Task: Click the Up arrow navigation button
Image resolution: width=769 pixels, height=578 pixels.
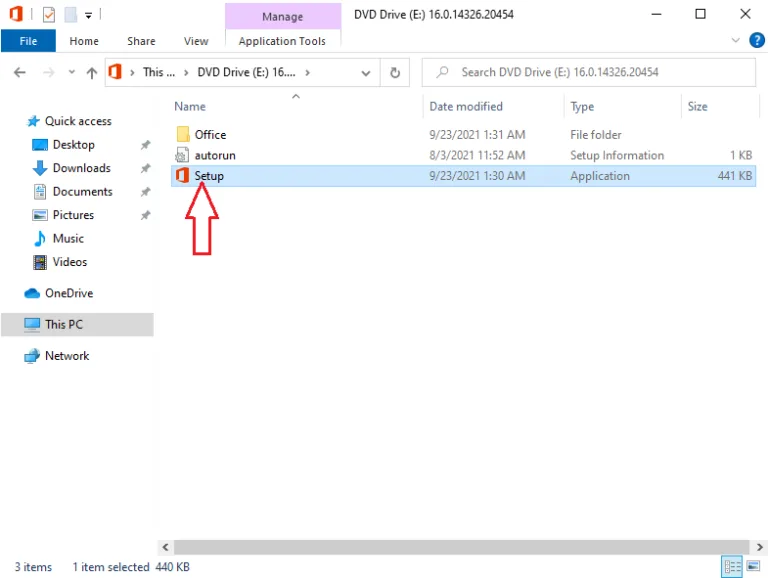Action: pyautogui.click(x=93, y=72)
